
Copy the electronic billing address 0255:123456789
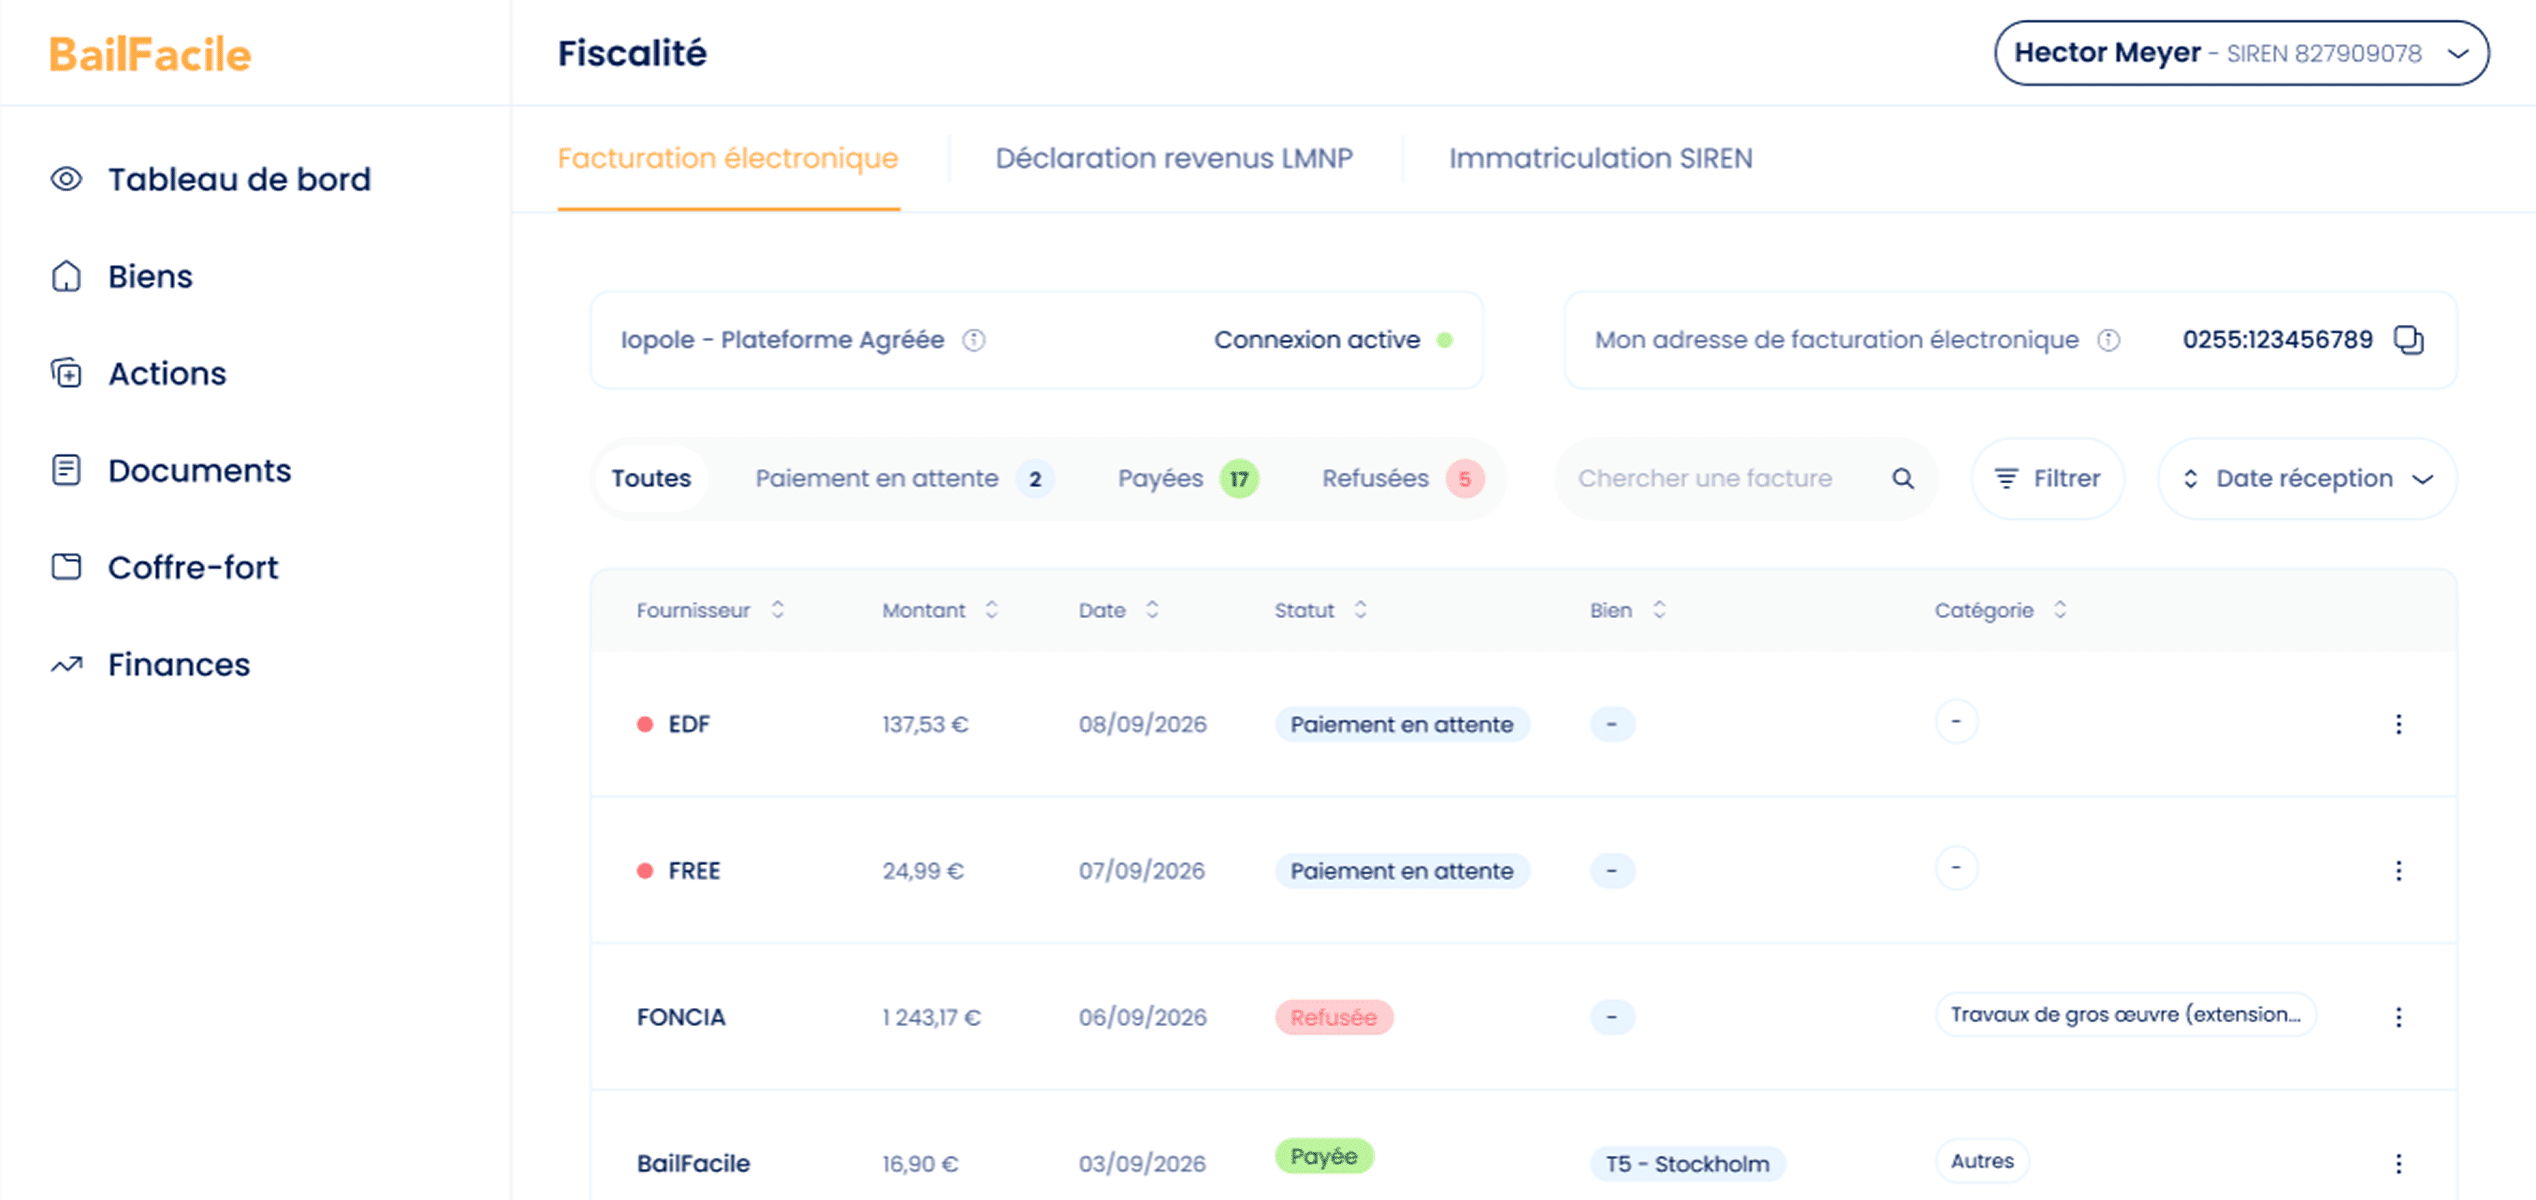2408,340
